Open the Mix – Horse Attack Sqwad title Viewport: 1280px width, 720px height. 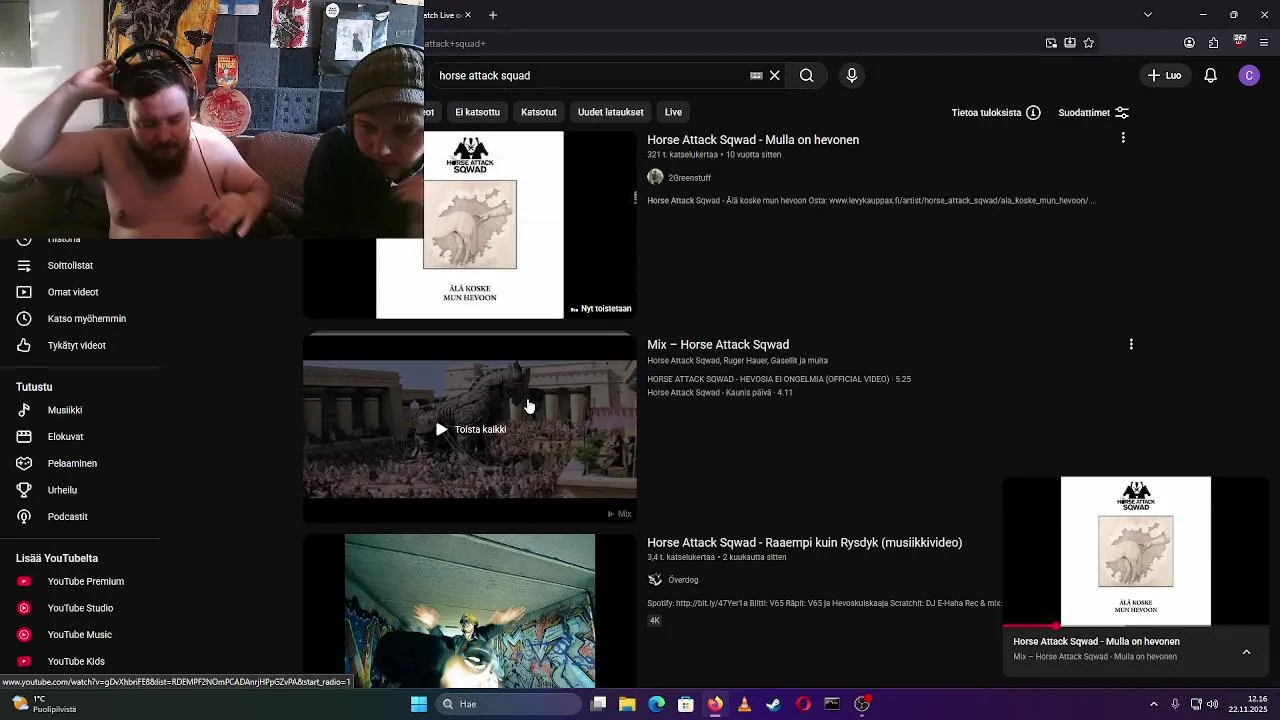[718, 344]
